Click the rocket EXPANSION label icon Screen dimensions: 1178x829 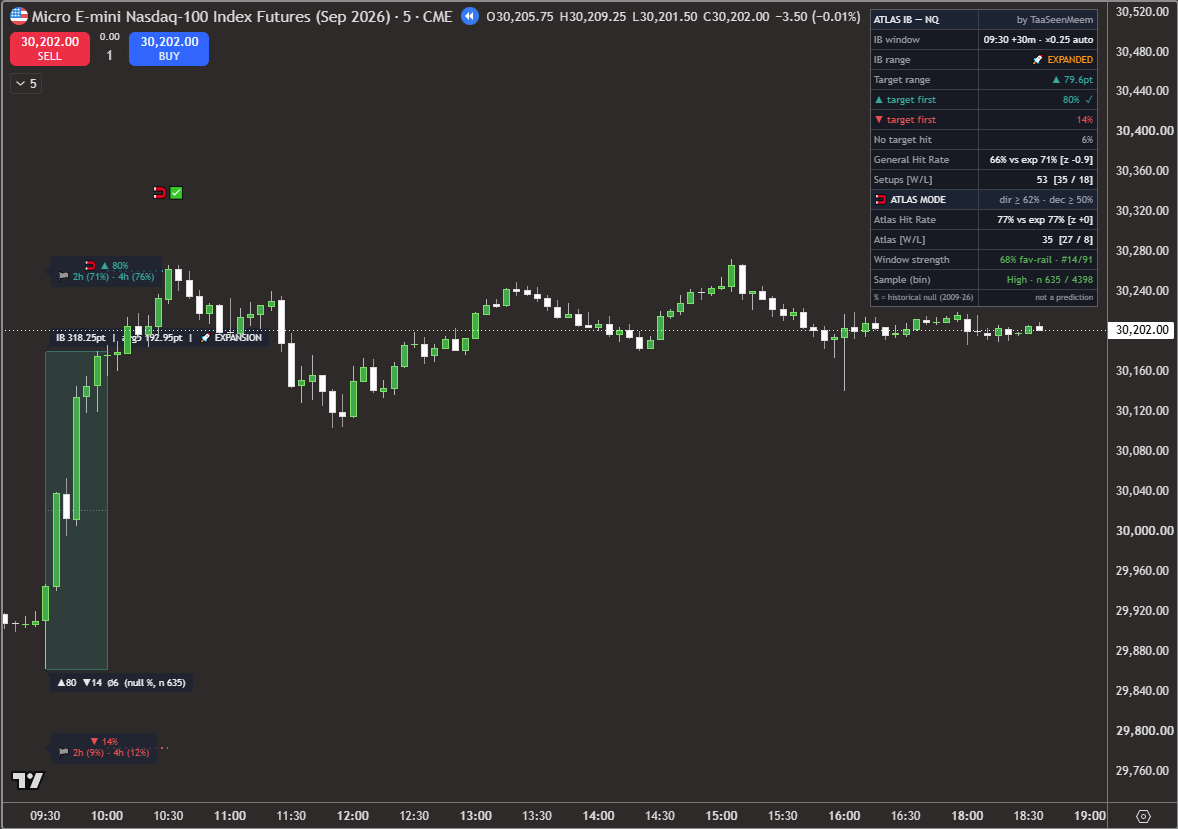point(205,337)
